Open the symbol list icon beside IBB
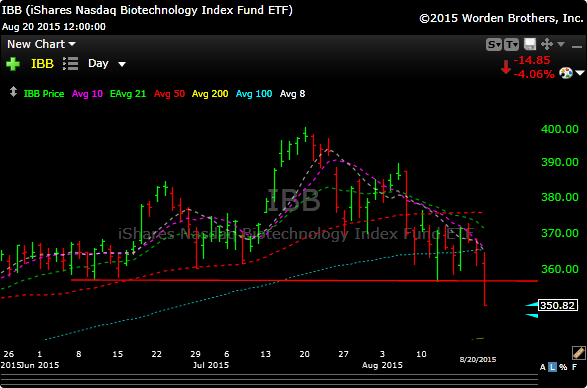587x388 pixels. (70, 64)
